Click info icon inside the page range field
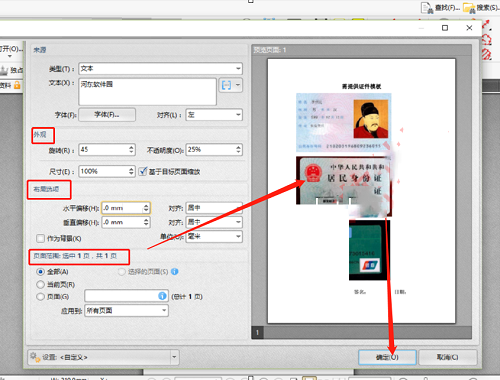 162,296
